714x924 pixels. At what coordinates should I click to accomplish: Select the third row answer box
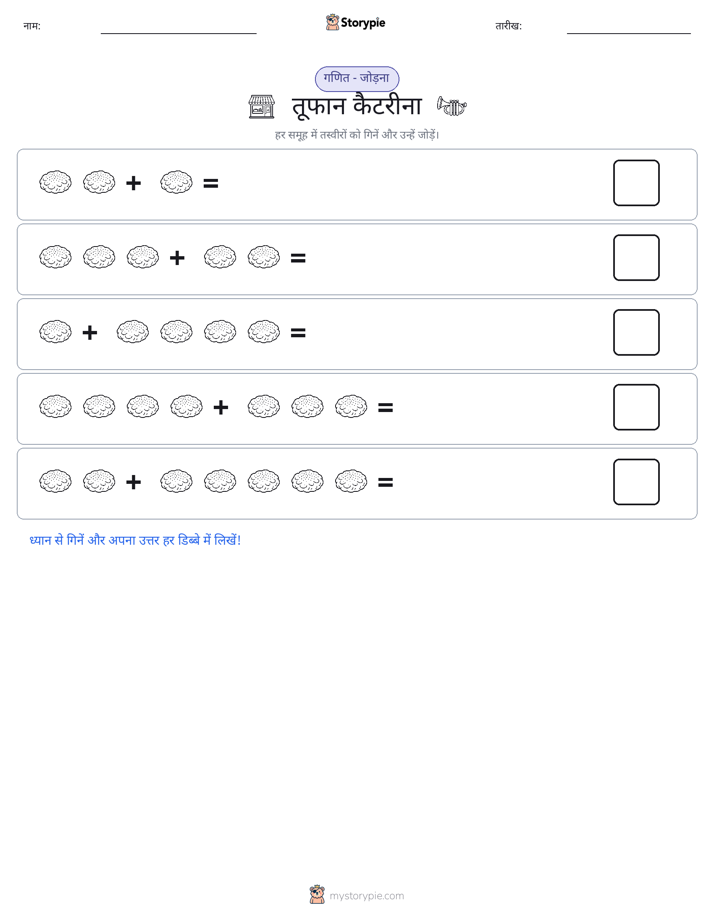click(636, 332)
